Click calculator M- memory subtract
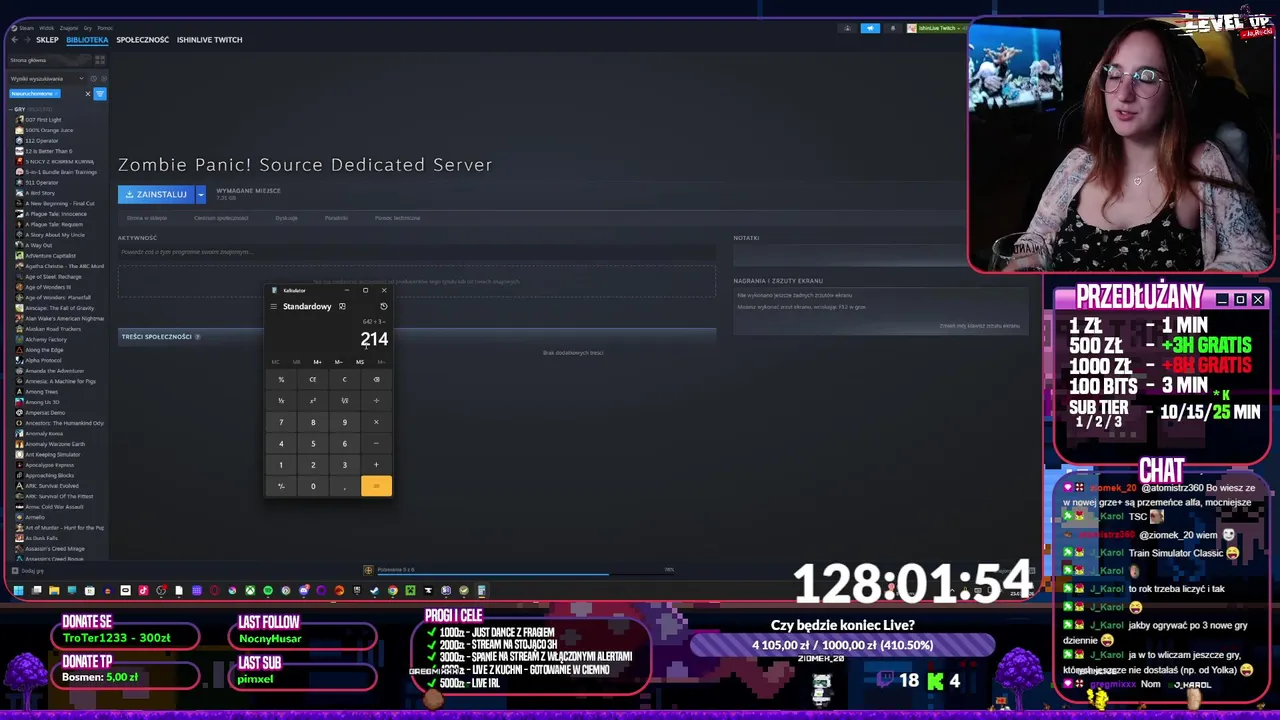Image resolution: width=1280 pixels, height=720 pixels. point(338,362)
